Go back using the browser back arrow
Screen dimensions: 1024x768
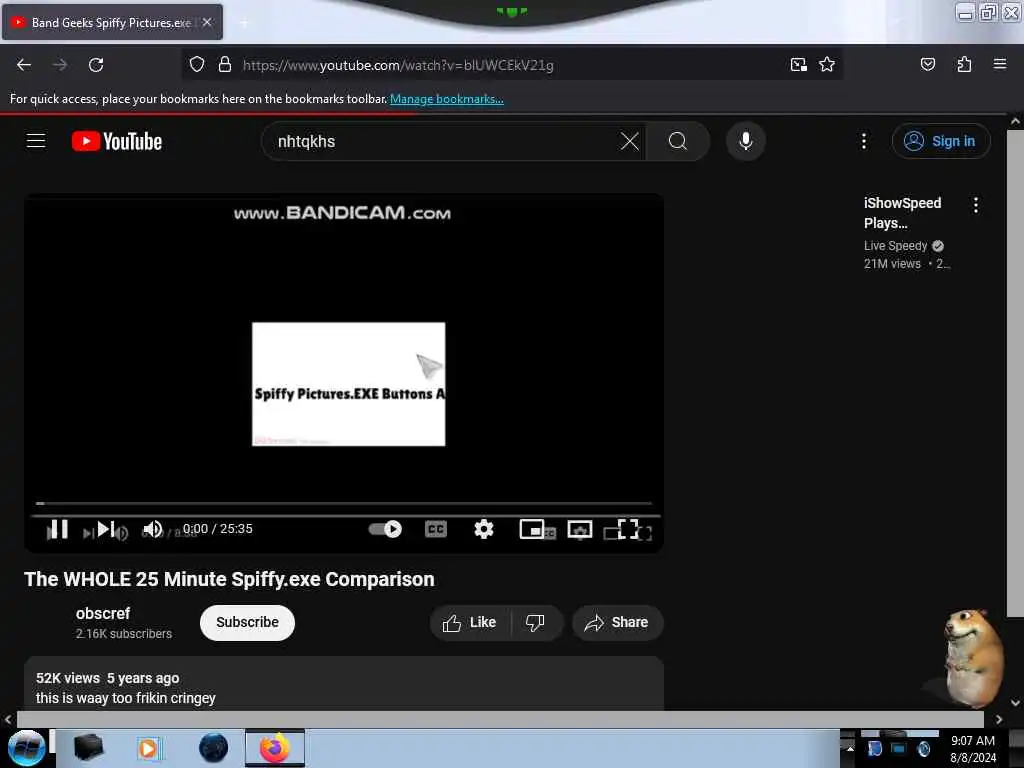24,65
